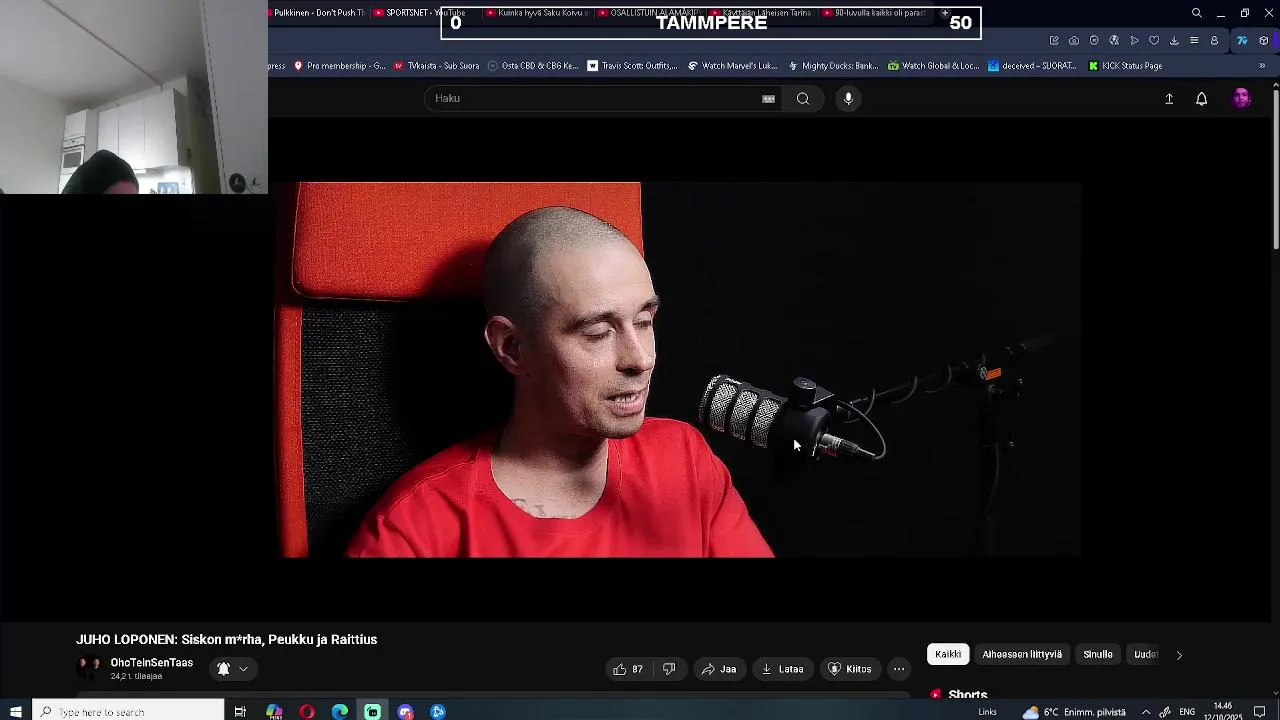The image size is (1280, 720).
Task: Open the extensions cube icon
Action: pos(1264,41)
